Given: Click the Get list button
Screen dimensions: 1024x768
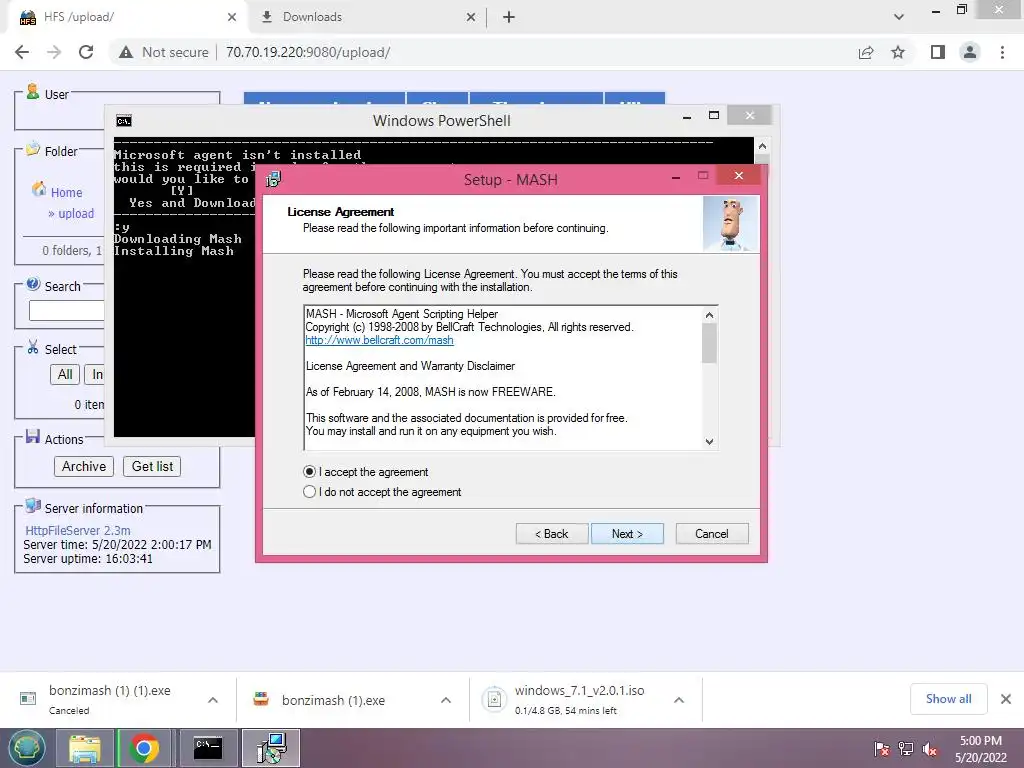Looking at the screenshot, I should 152,466.
